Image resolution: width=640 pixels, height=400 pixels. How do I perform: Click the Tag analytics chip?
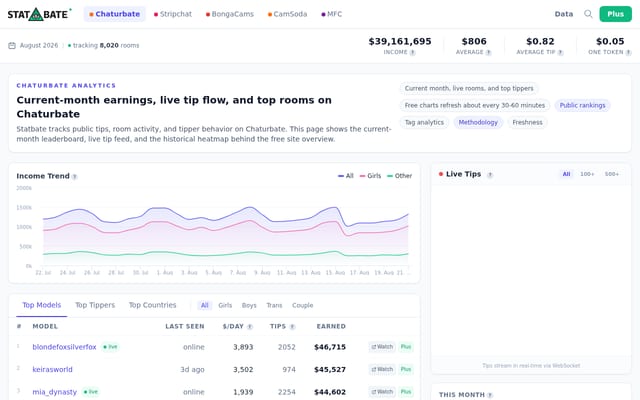(424, 122)
